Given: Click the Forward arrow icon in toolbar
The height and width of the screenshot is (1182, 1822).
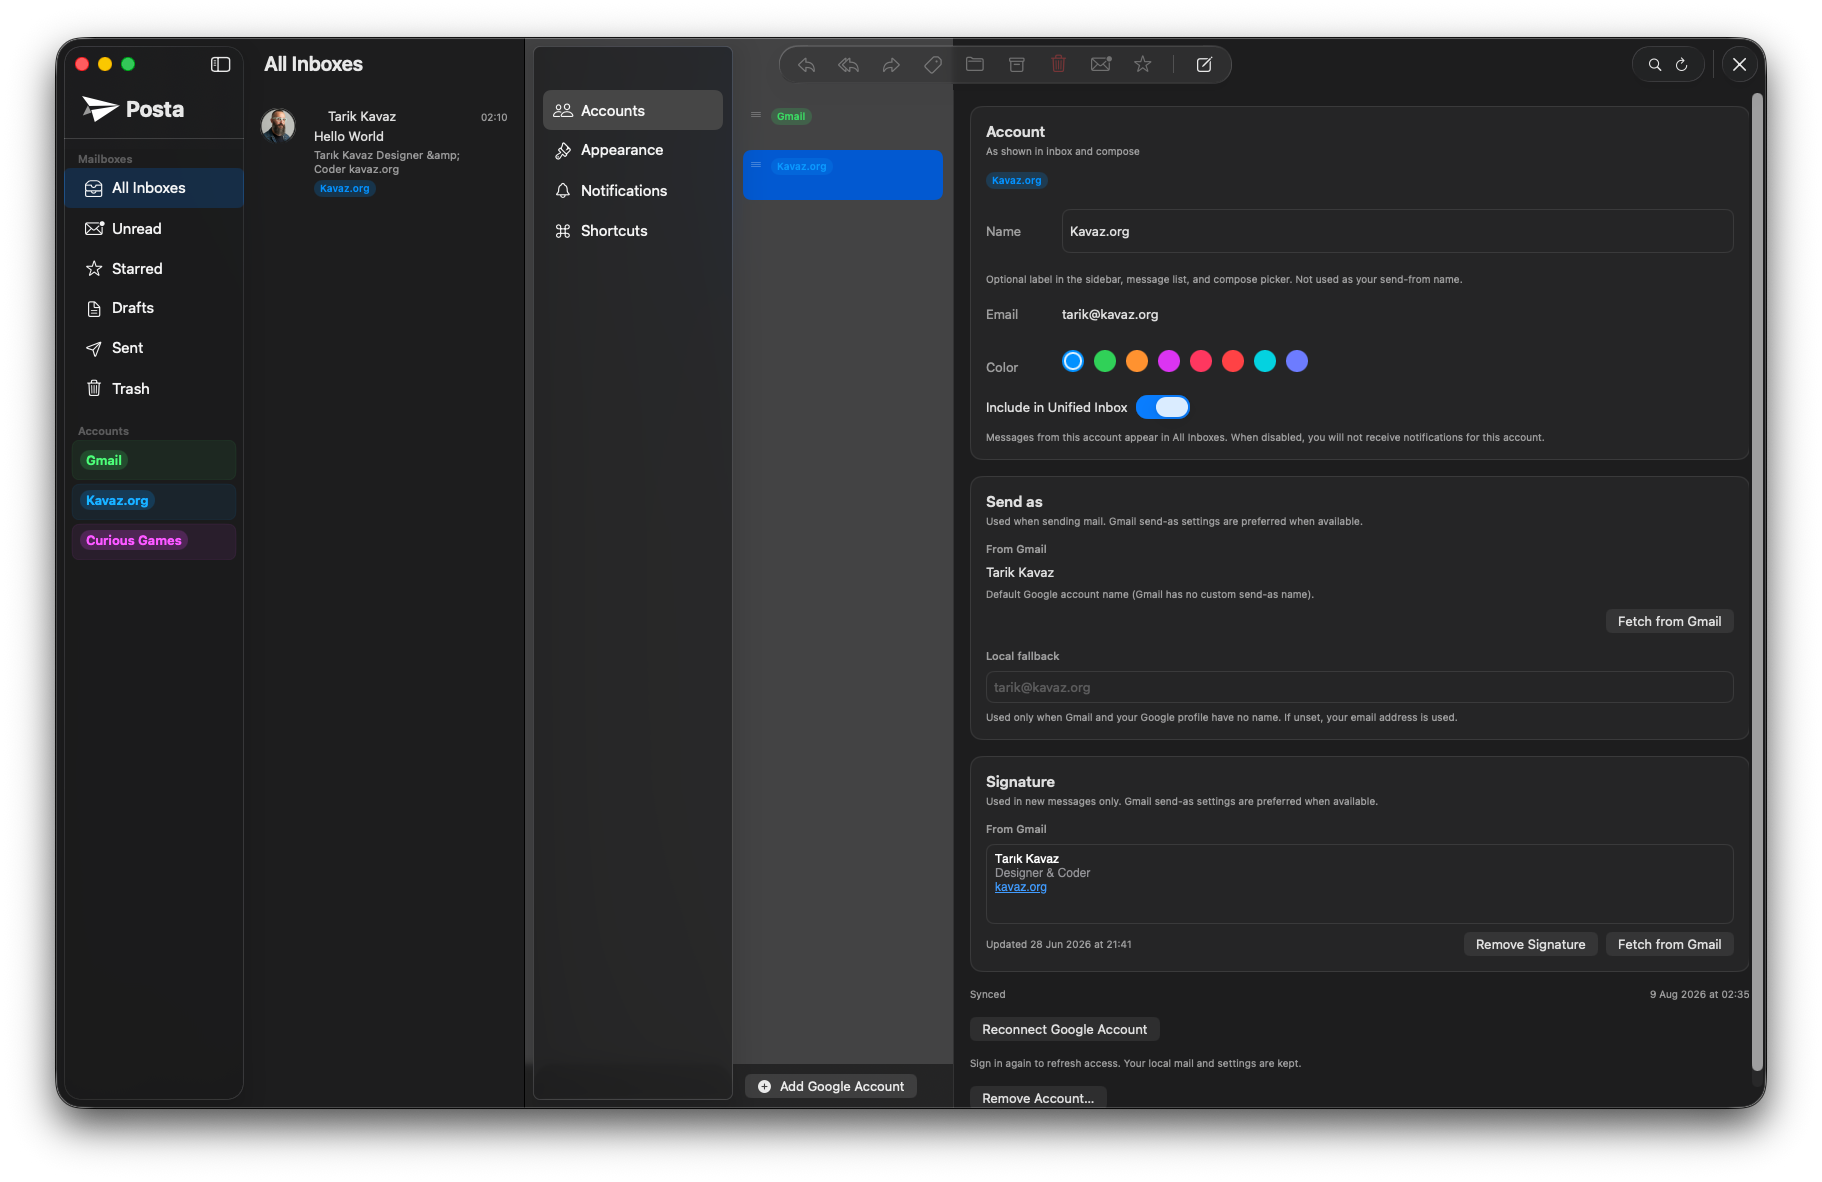Looking at the screenshot, I should [x=891, y=65].
